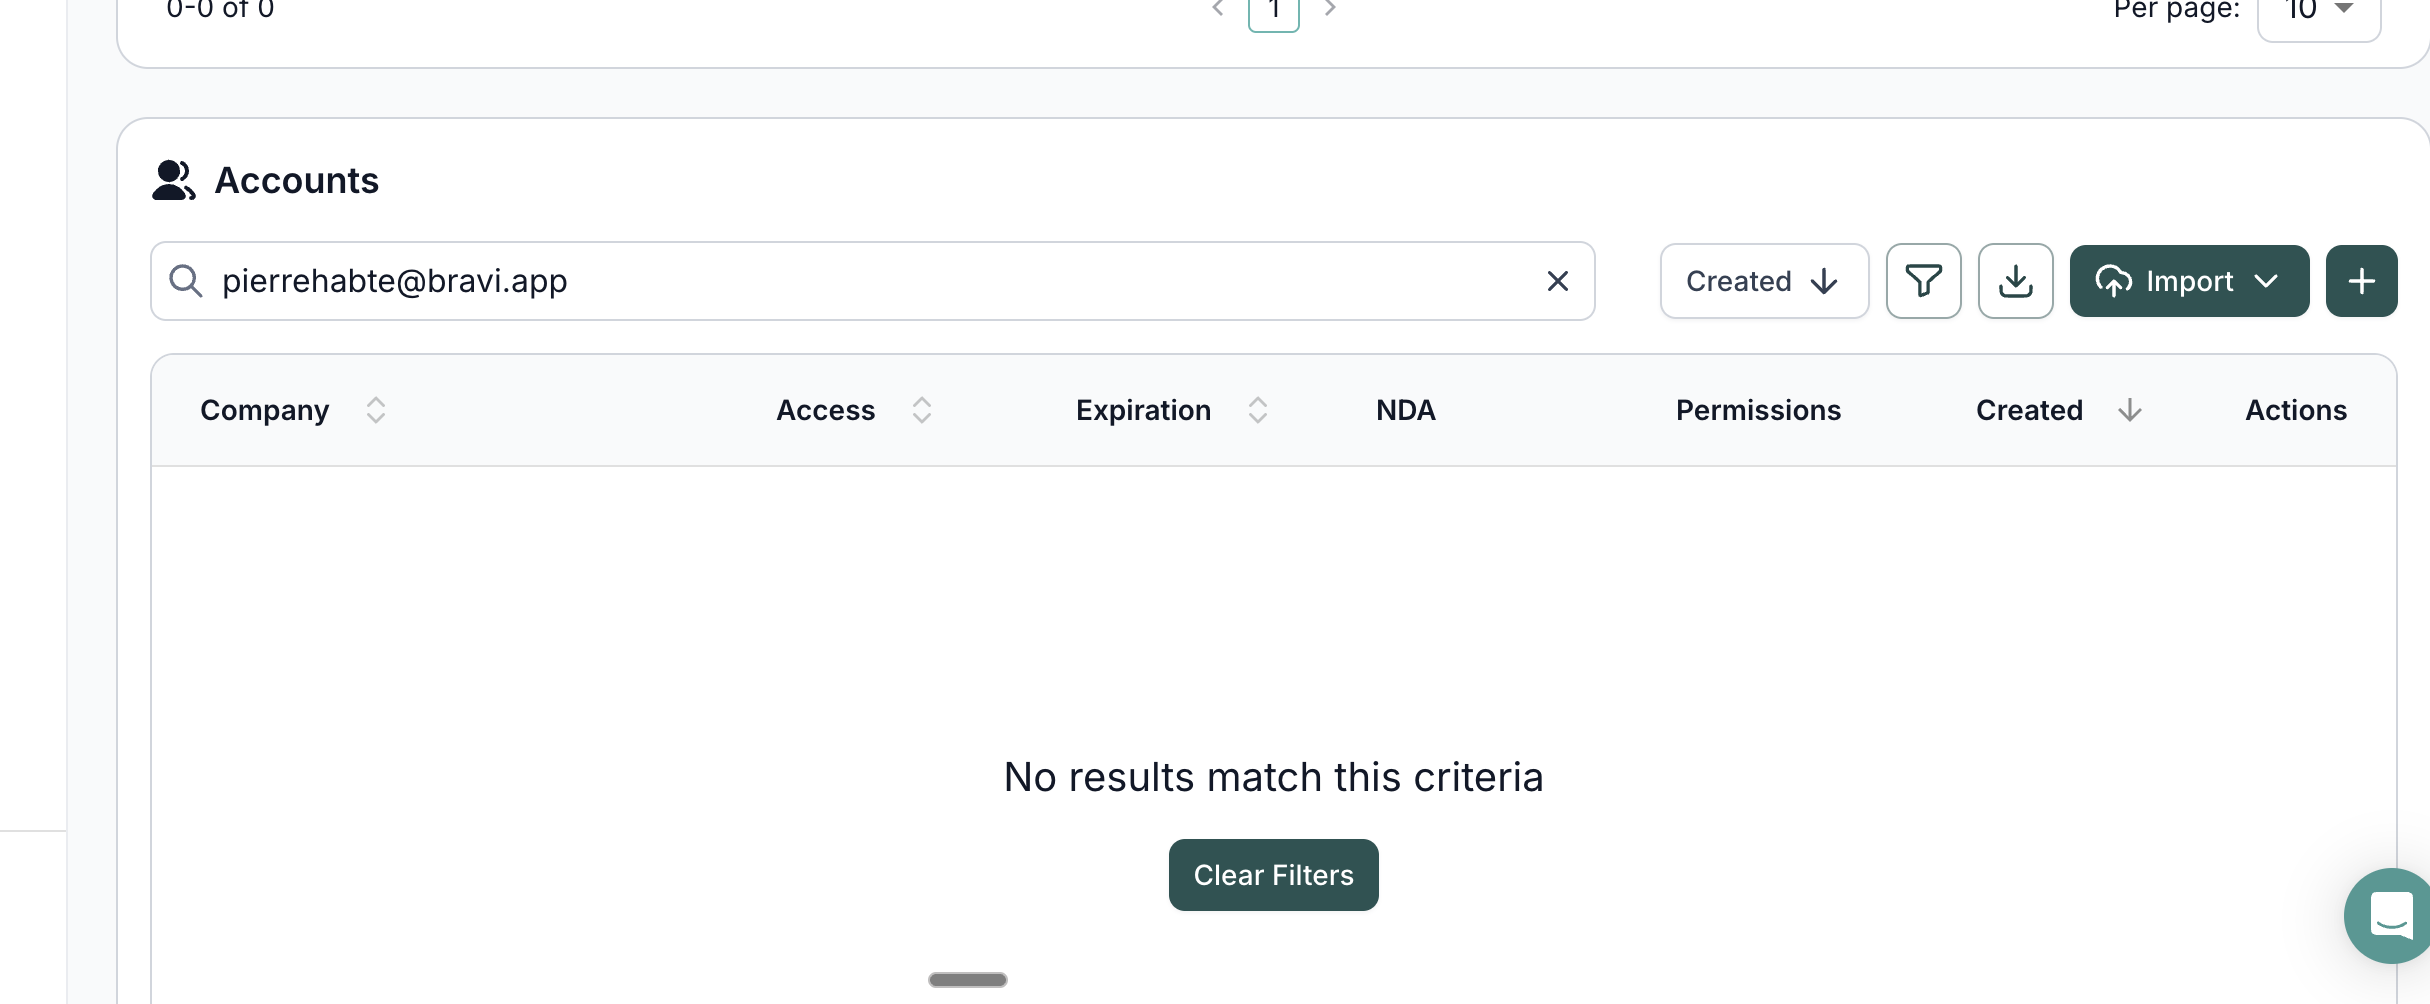
Task: Click the Accounts people icon
Action: (173, 181)
